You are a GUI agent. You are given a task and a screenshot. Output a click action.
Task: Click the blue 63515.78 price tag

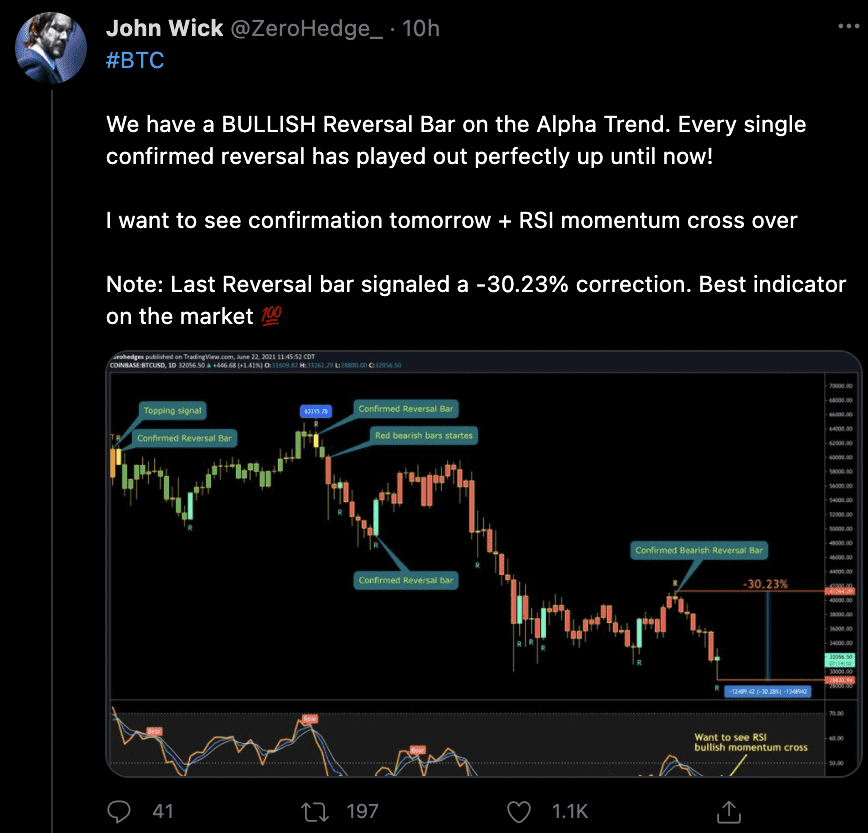pos(315,410)
